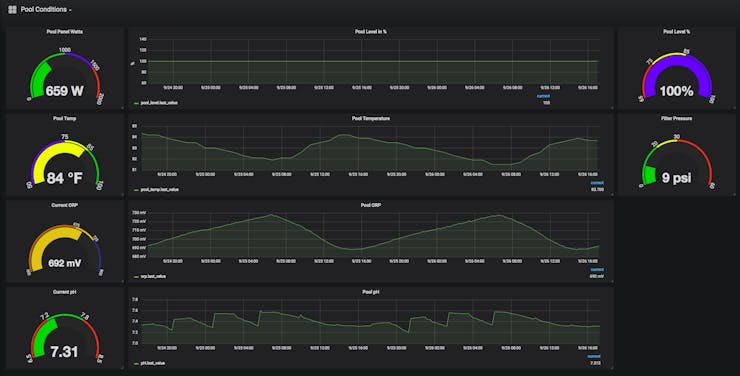Toggle the orp.last_value legend series
Viewport: 740px width, 376px height.
pyautogui.click(x=153, y=276)
